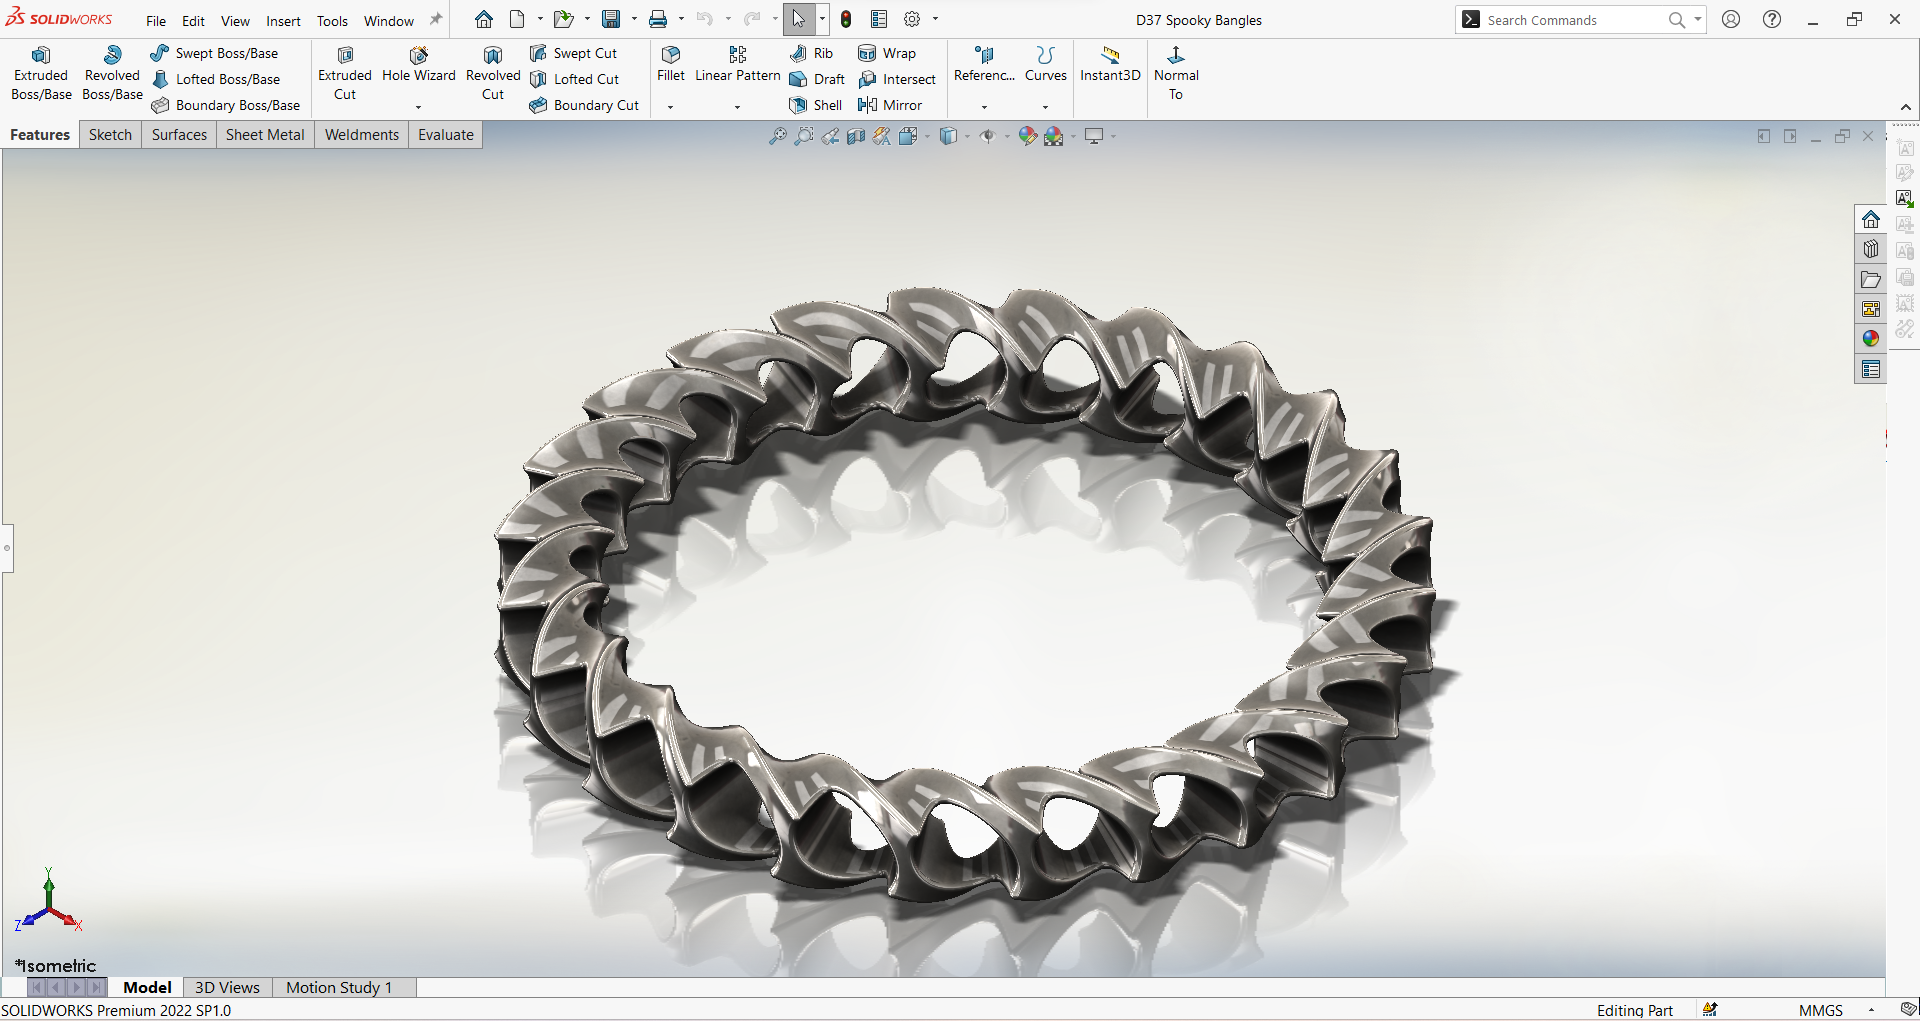
Task: Choose the Boundary Cut feature
Action: 584,105
